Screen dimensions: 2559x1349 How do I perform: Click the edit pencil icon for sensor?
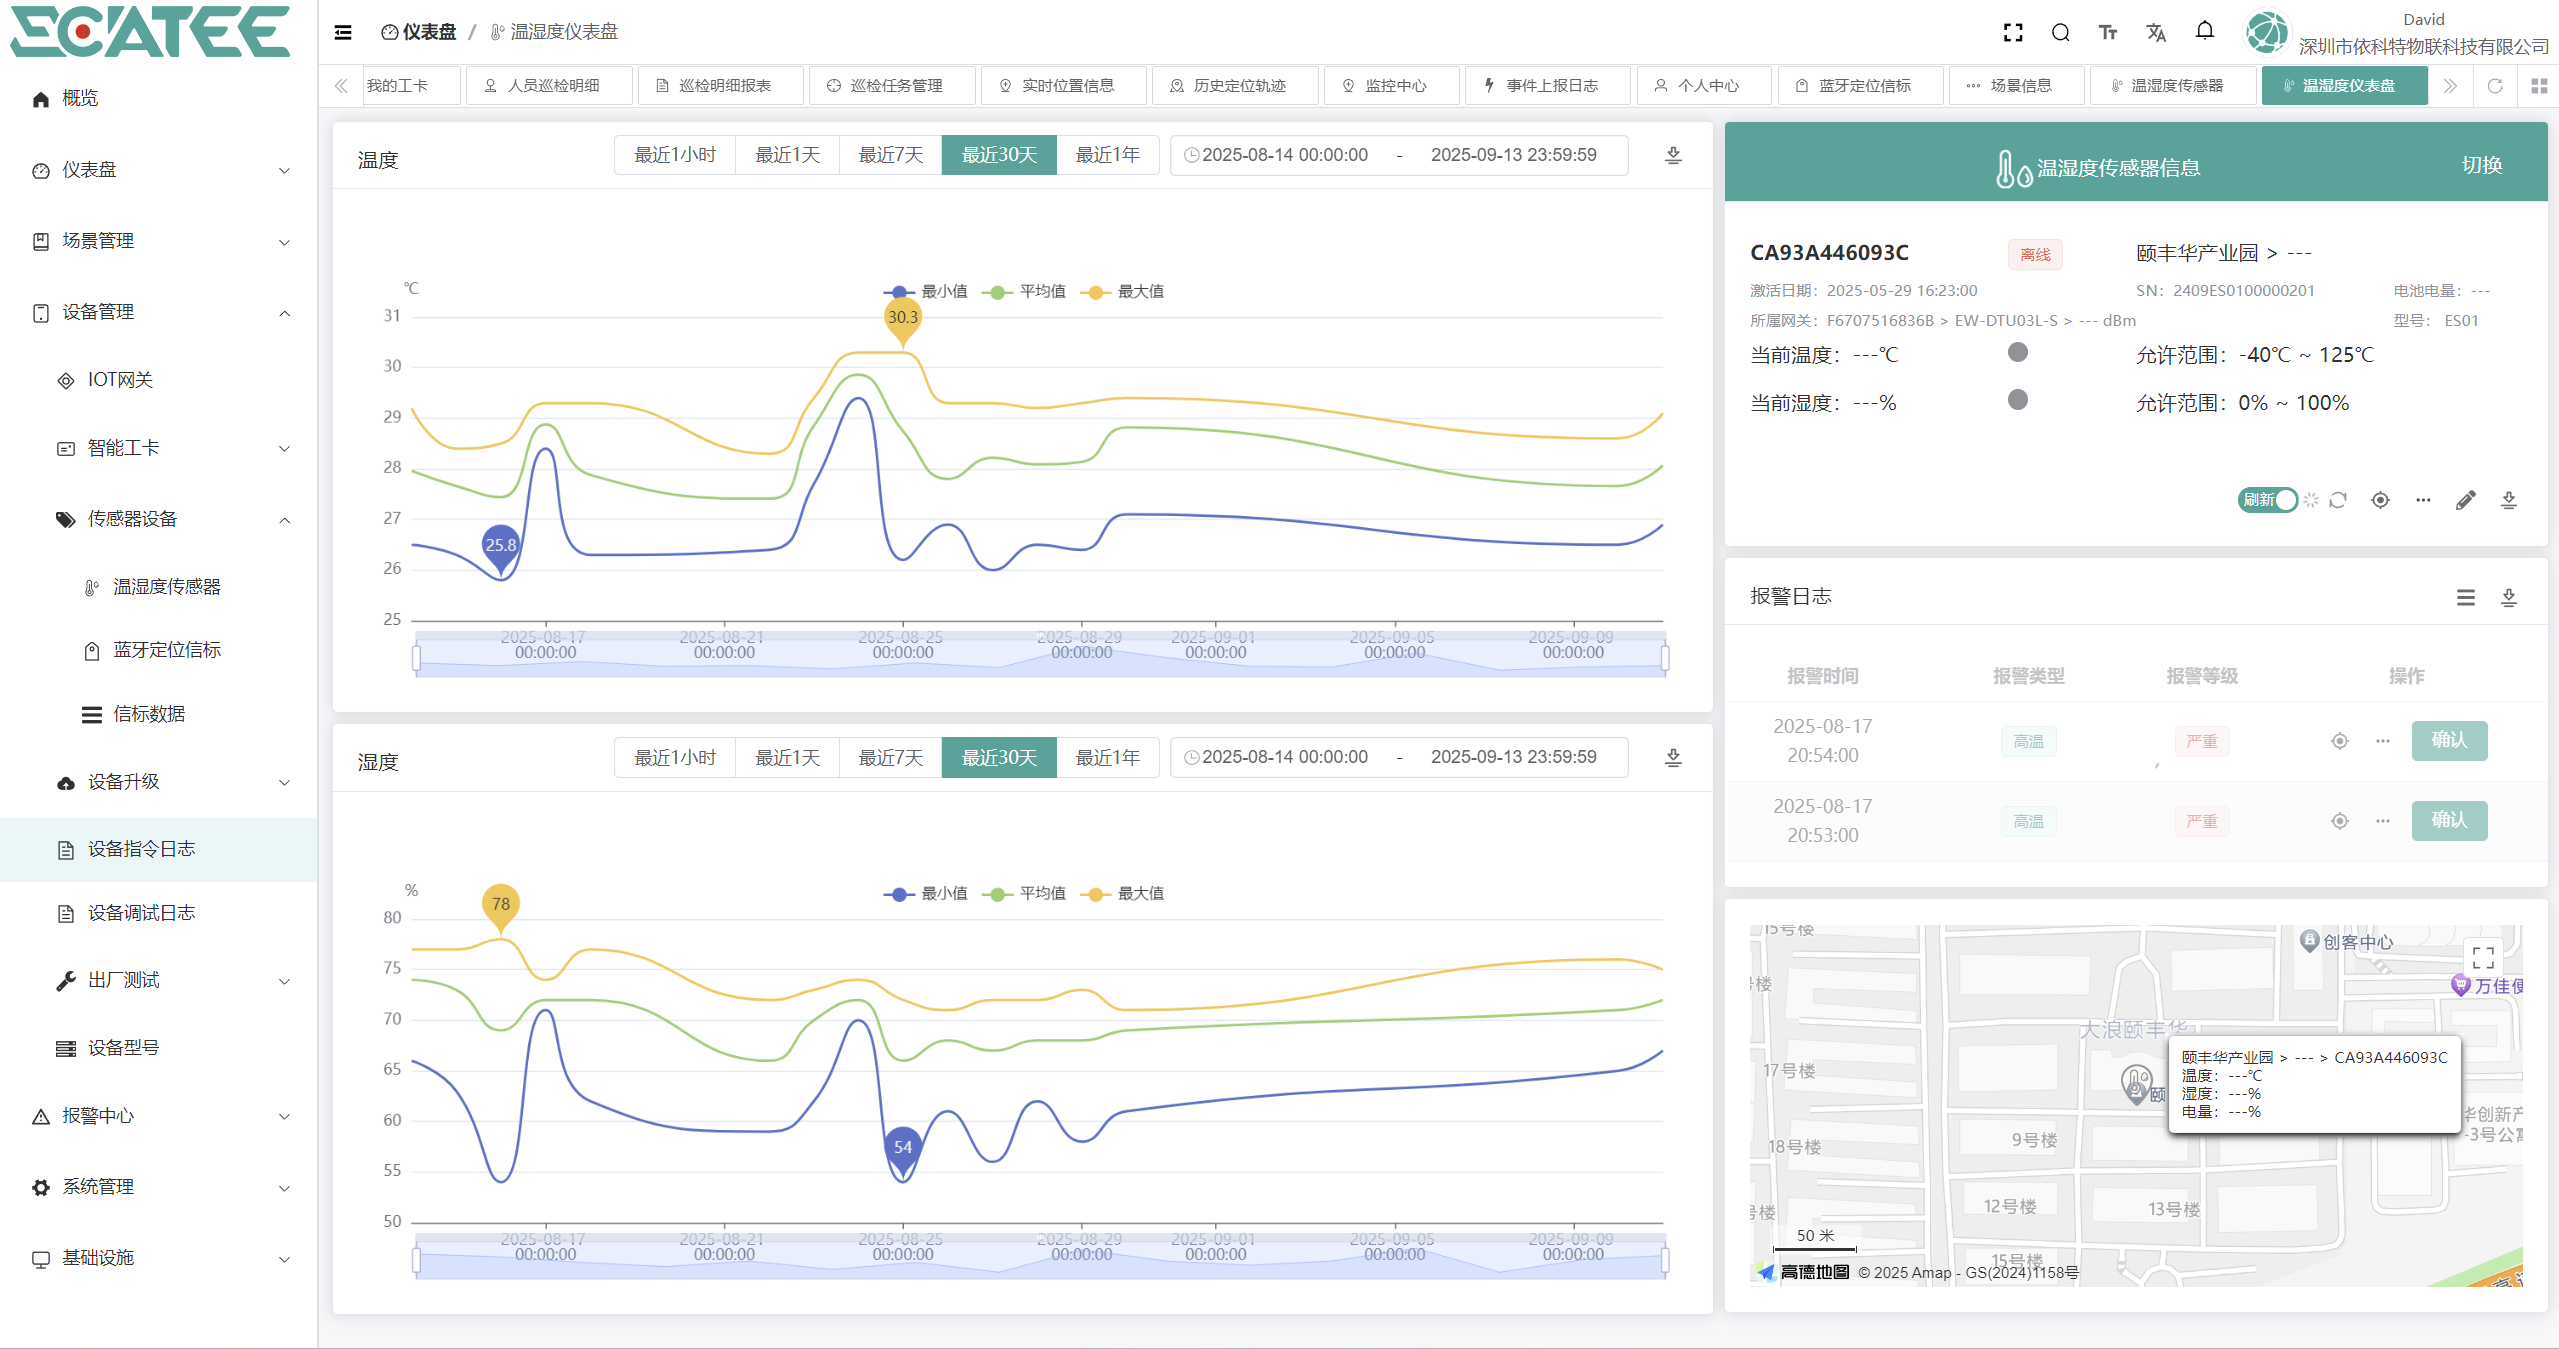click(x=2465, y=500)
